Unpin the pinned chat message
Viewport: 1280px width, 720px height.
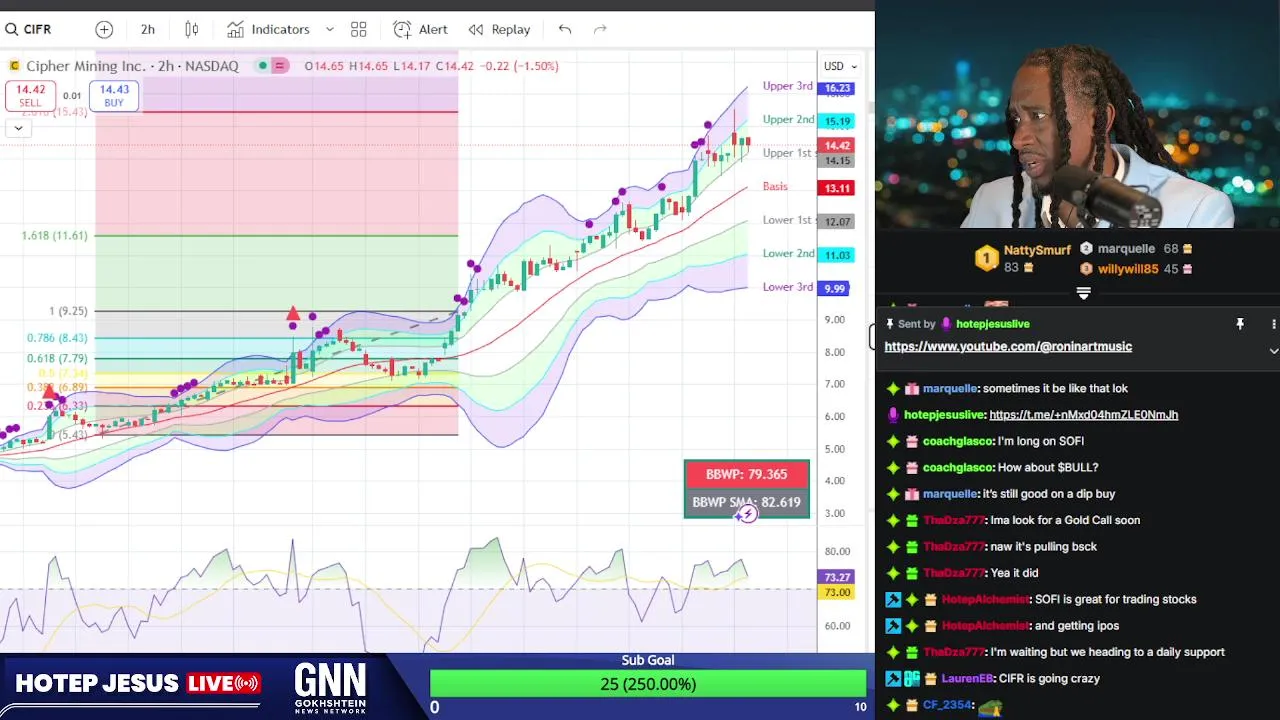(1240, 324)
